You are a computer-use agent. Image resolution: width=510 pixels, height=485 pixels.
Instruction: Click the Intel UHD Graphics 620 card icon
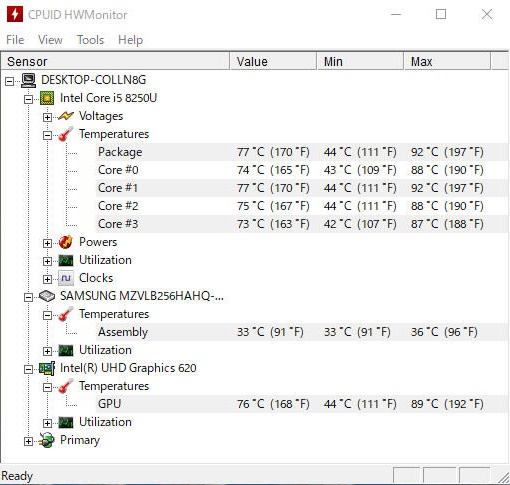[47, 368]
